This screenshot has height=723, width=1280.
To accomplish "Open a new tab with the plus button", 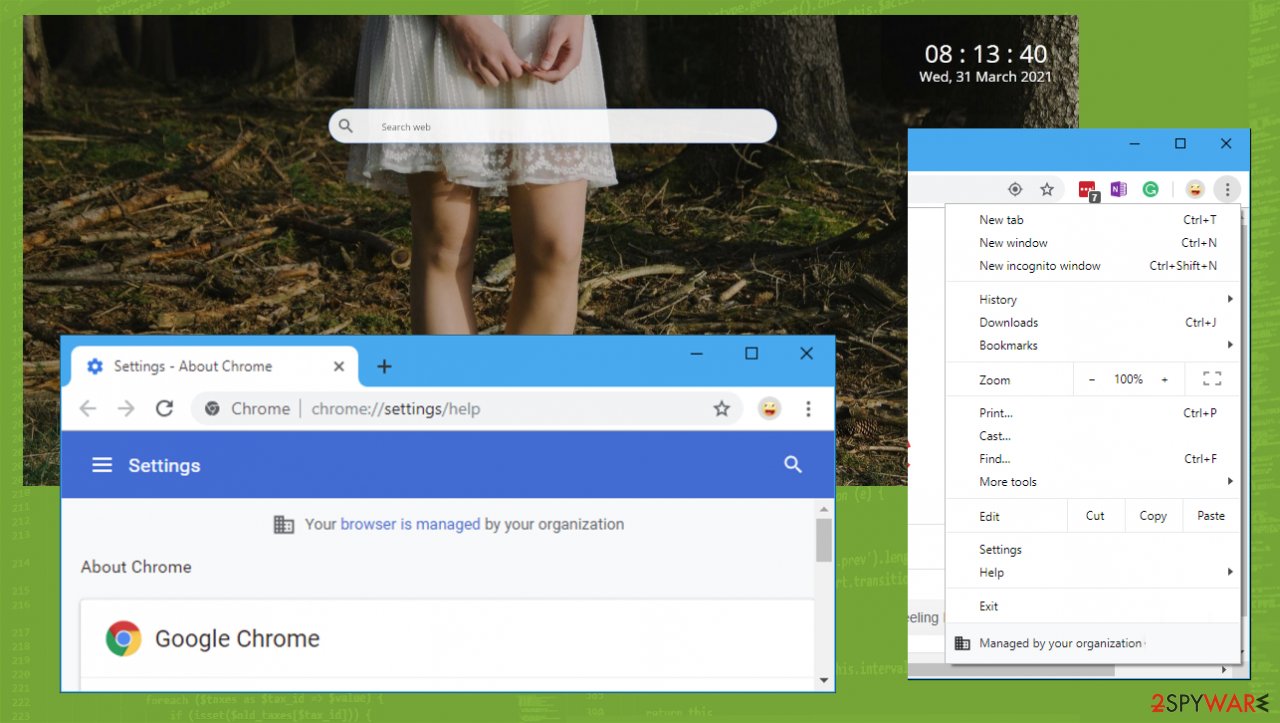I will coord(384,366).
